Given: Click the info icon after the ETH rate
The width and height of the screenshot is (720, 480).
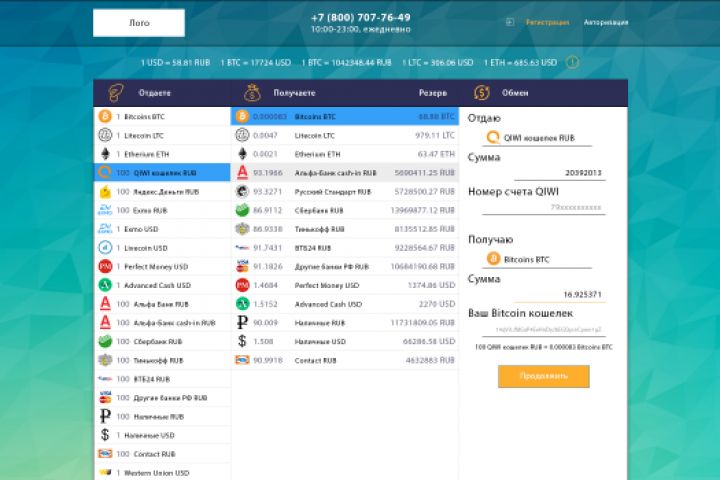Looking at the screenshot, I should [572, 62].
